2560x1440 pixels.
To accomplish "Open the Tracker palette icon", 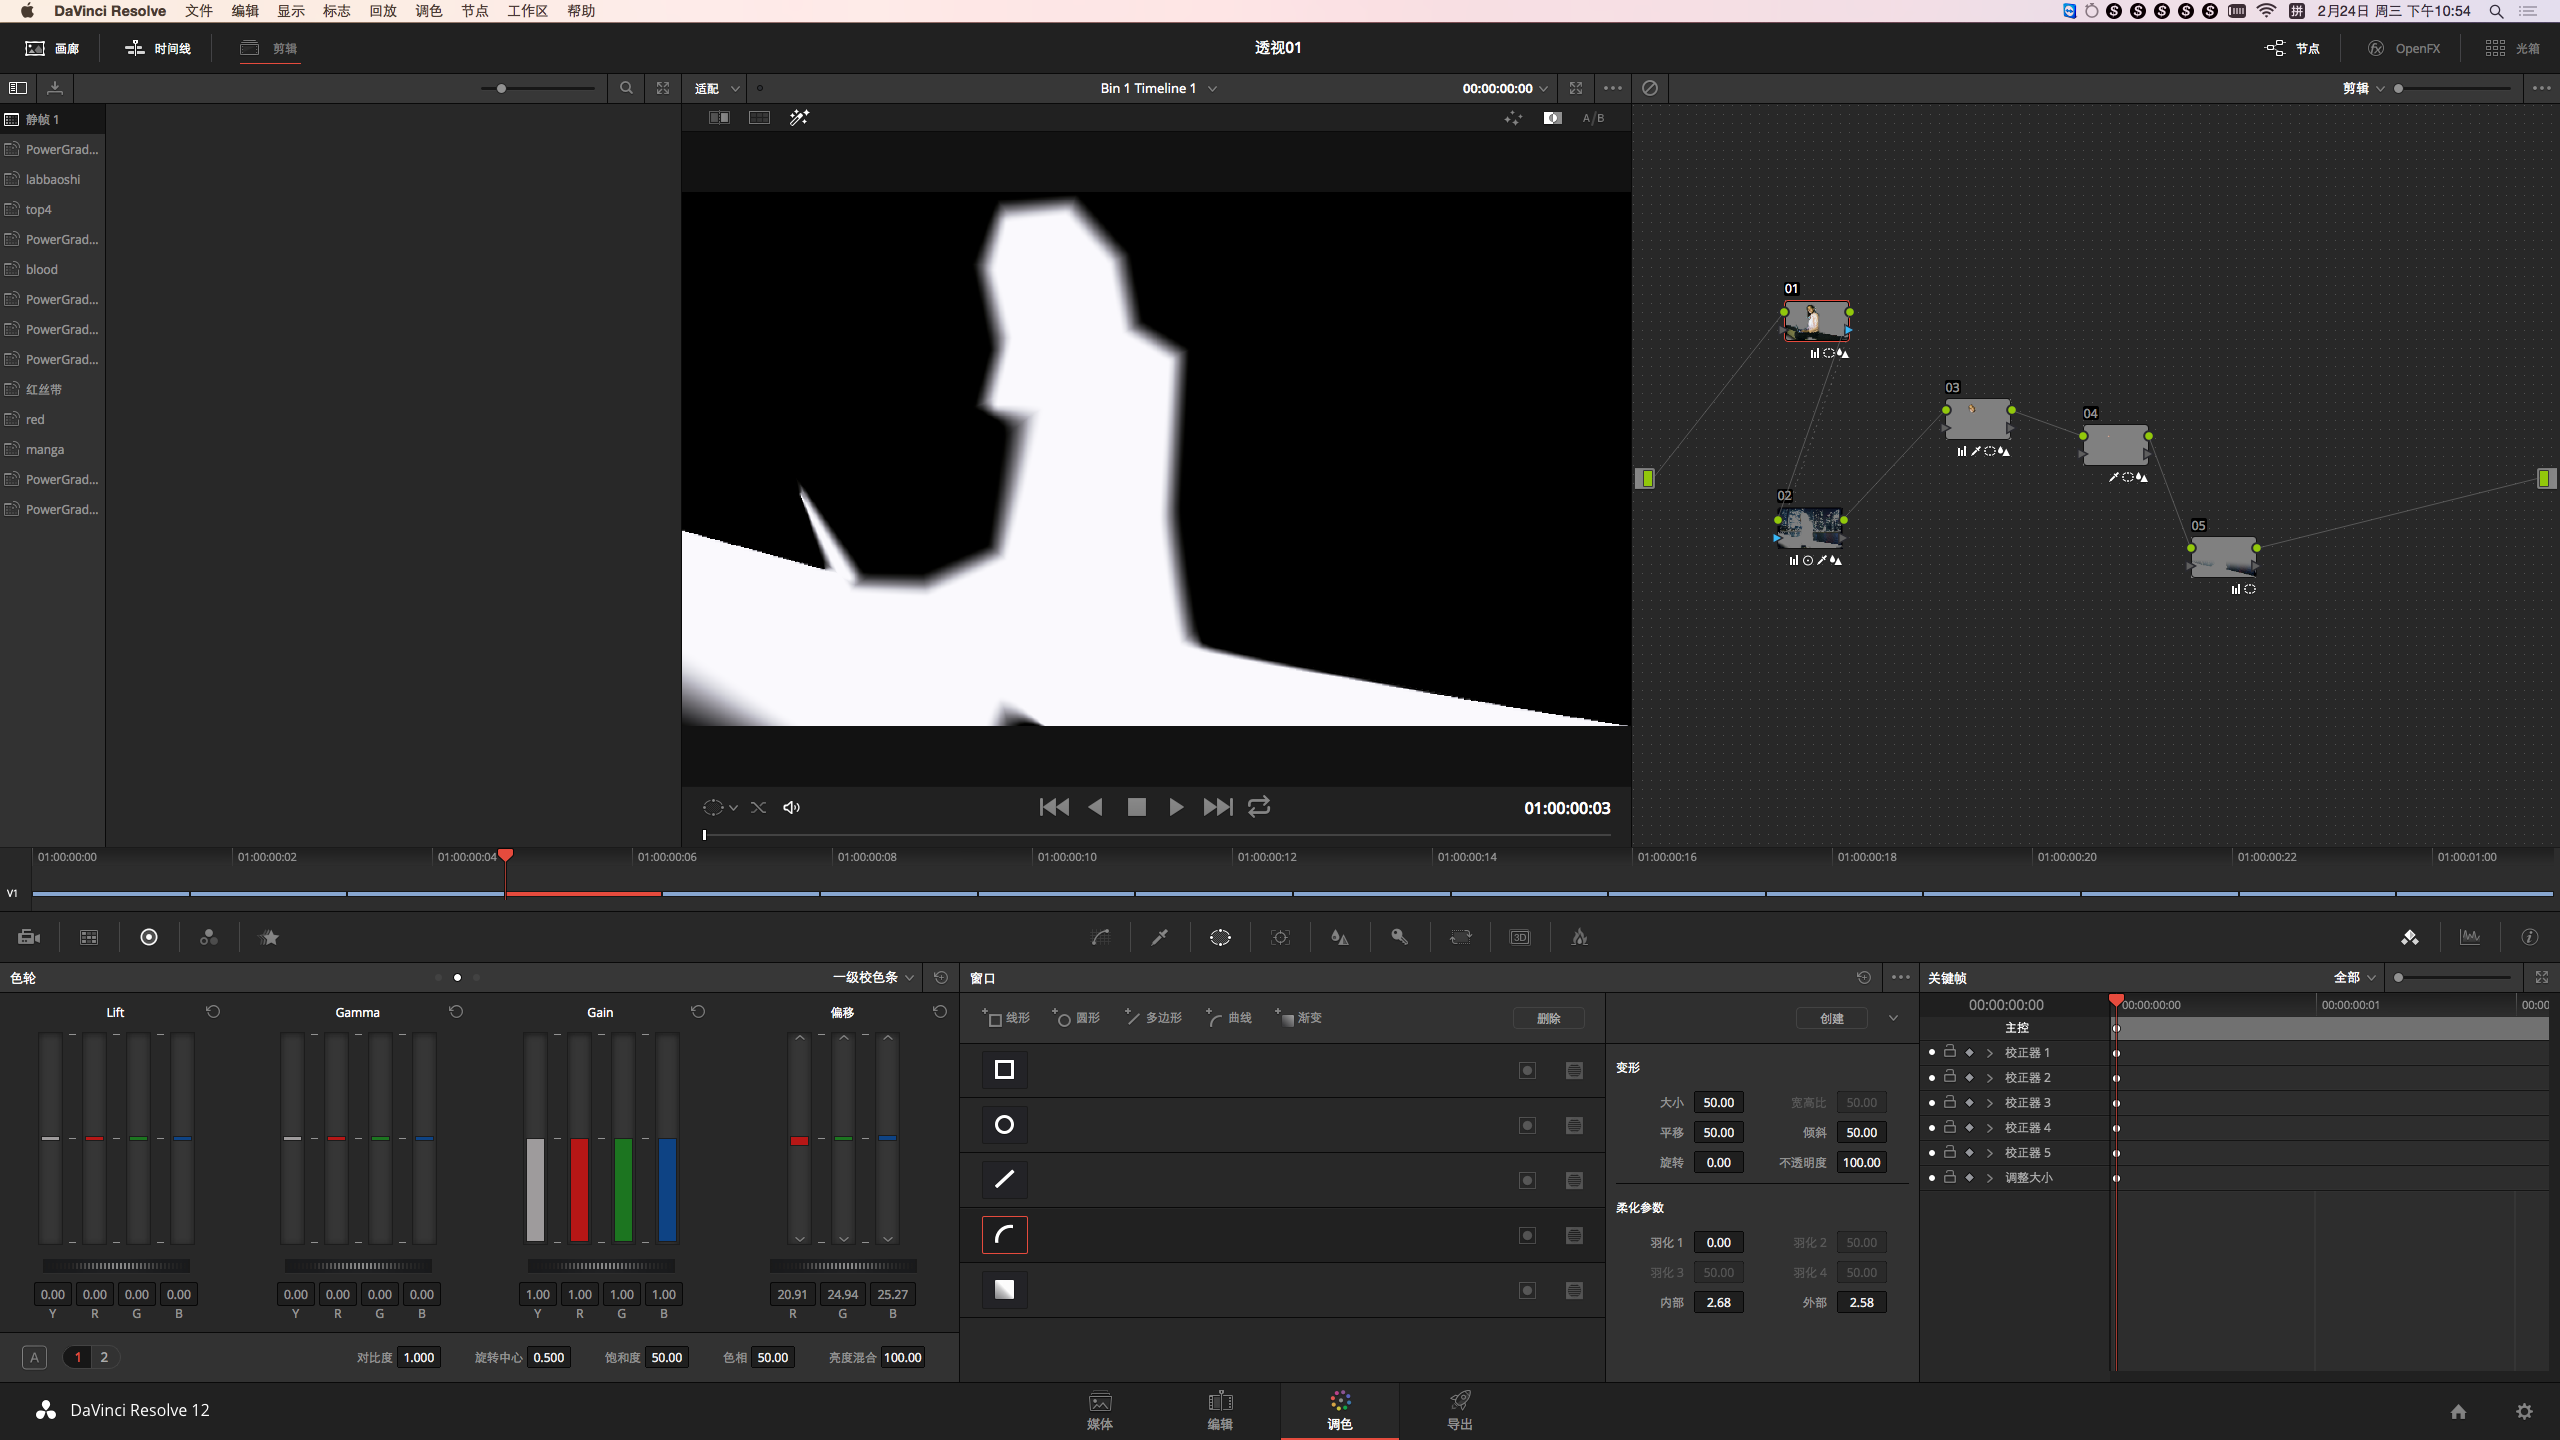I will click(1280, 937).
